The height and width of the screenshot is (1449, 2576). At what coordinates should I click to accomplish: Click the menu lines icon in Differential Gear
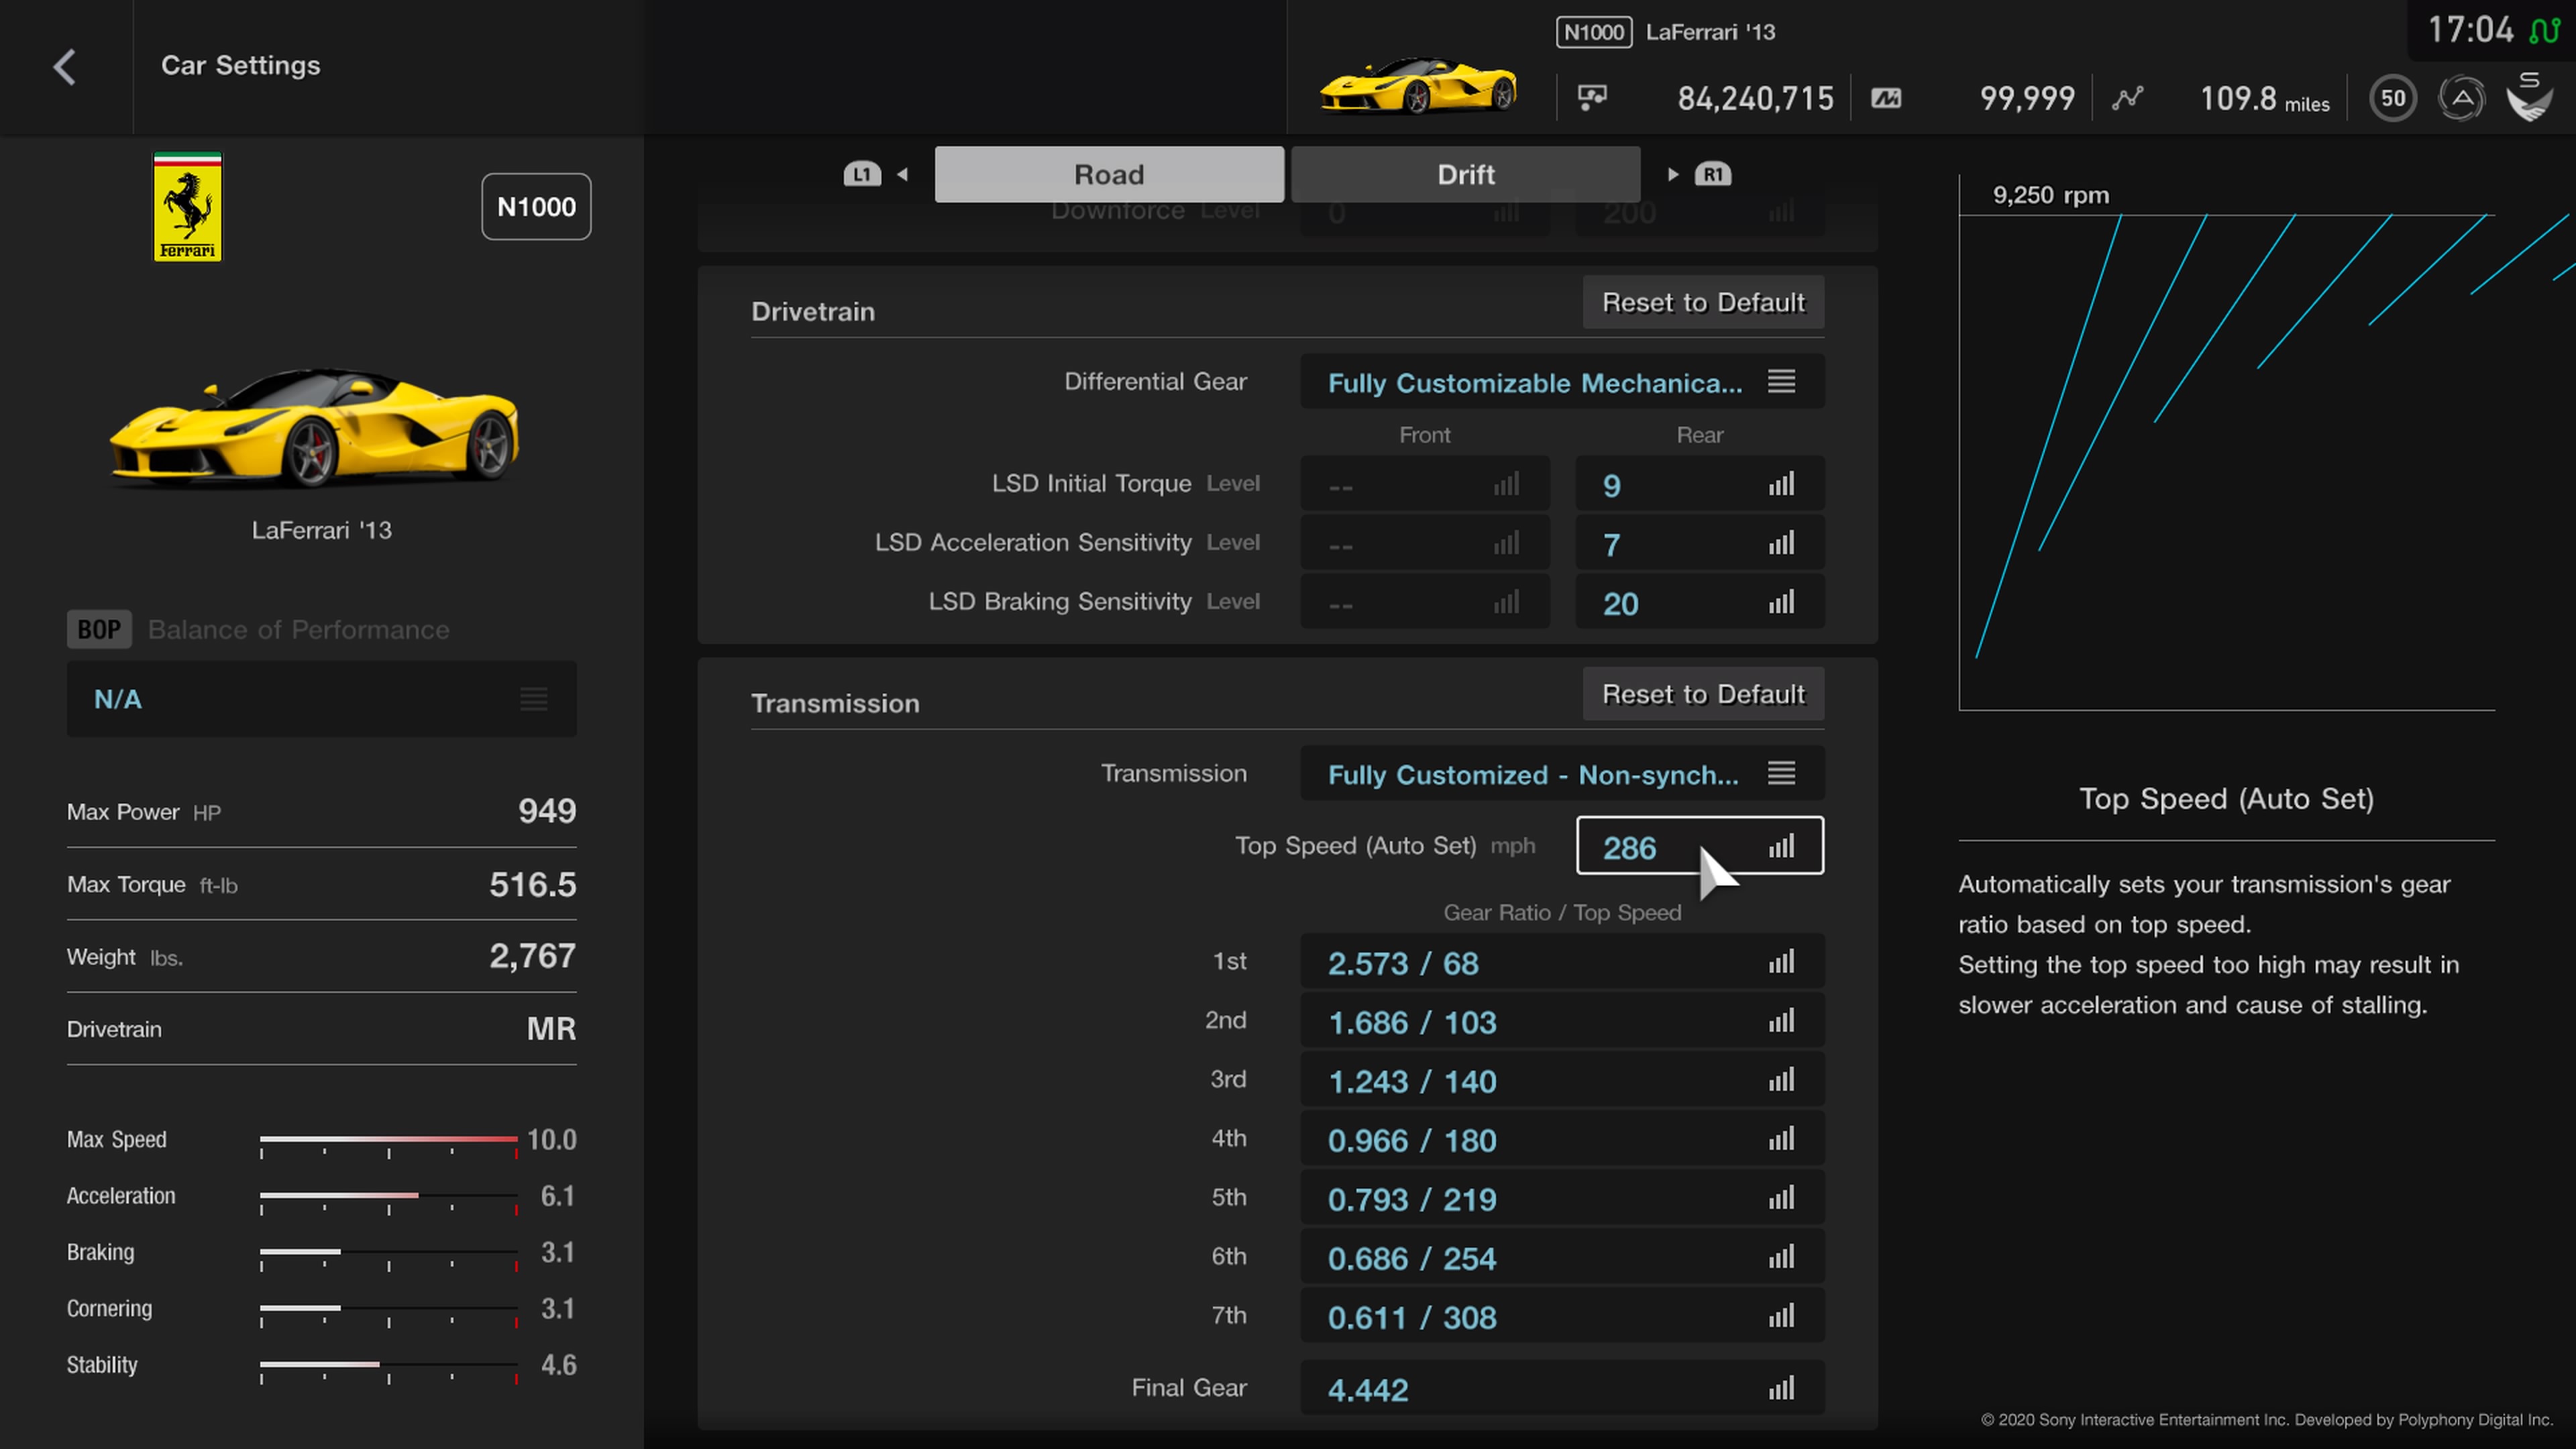click(x=1781, y=381)
